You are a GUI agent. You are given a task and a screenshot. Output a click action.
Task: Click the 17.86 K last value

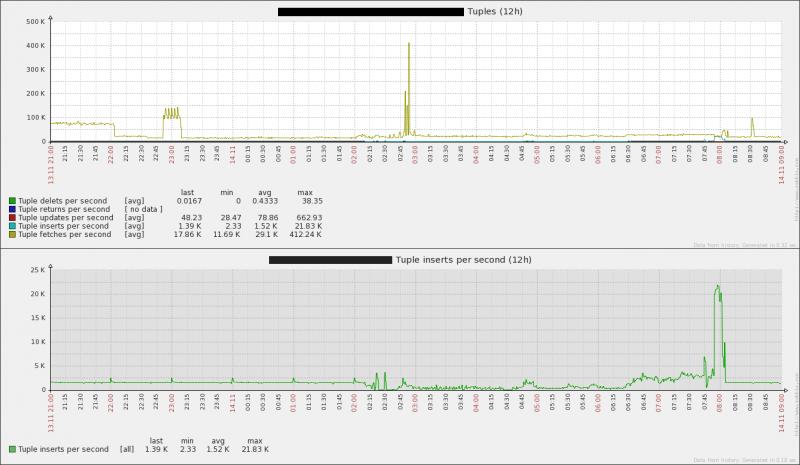click(x=188, y=234)
